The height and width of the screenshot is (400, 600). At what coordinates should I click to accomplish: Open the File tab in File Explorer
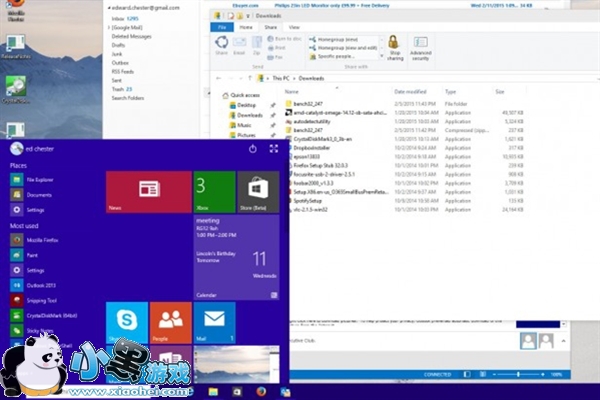[223, 28]
